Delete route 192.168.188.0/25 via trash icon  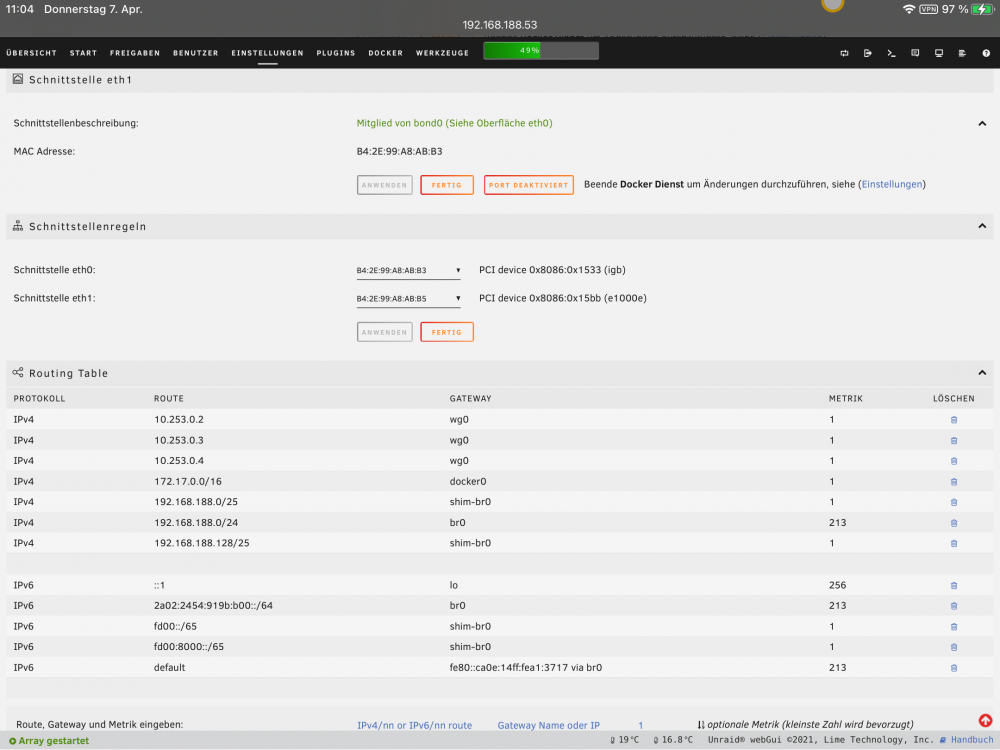point(954,502)
